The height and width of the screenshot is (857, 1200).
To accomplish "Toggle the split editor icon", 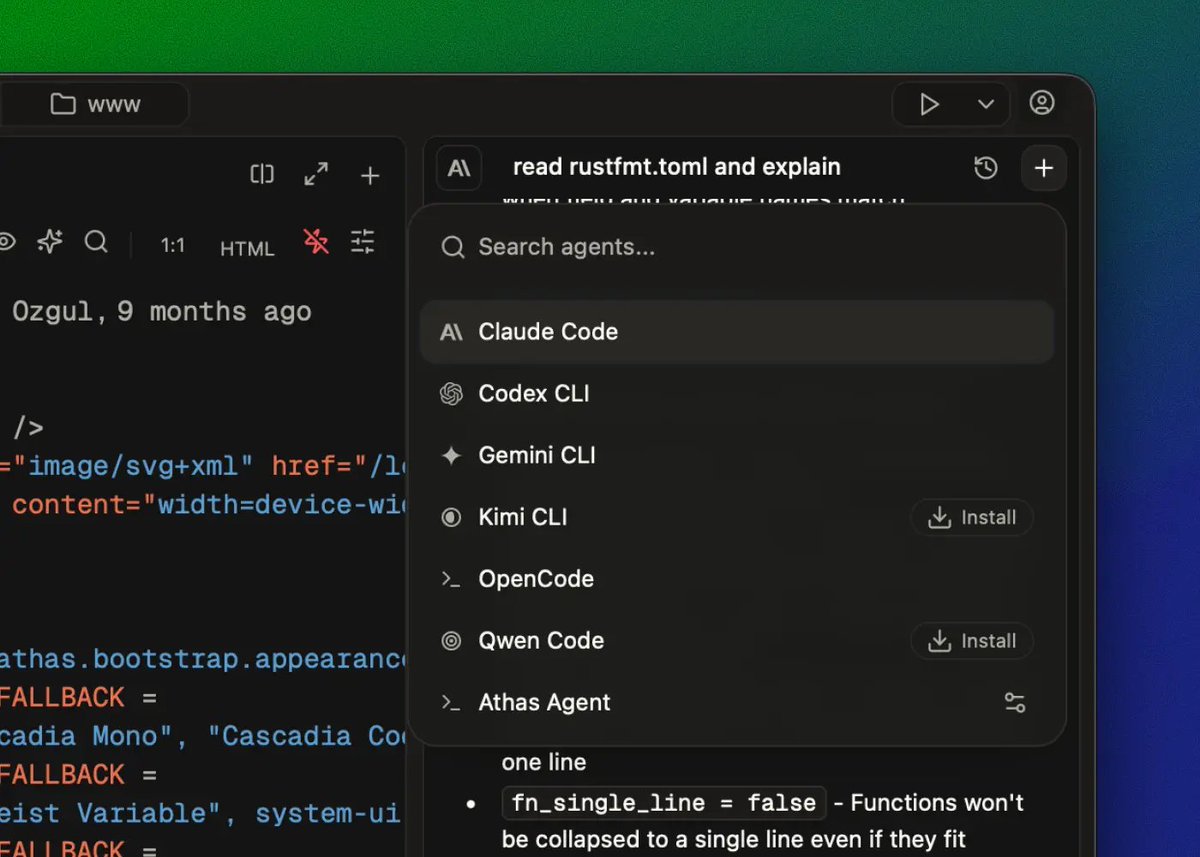I will click(262, 175).
